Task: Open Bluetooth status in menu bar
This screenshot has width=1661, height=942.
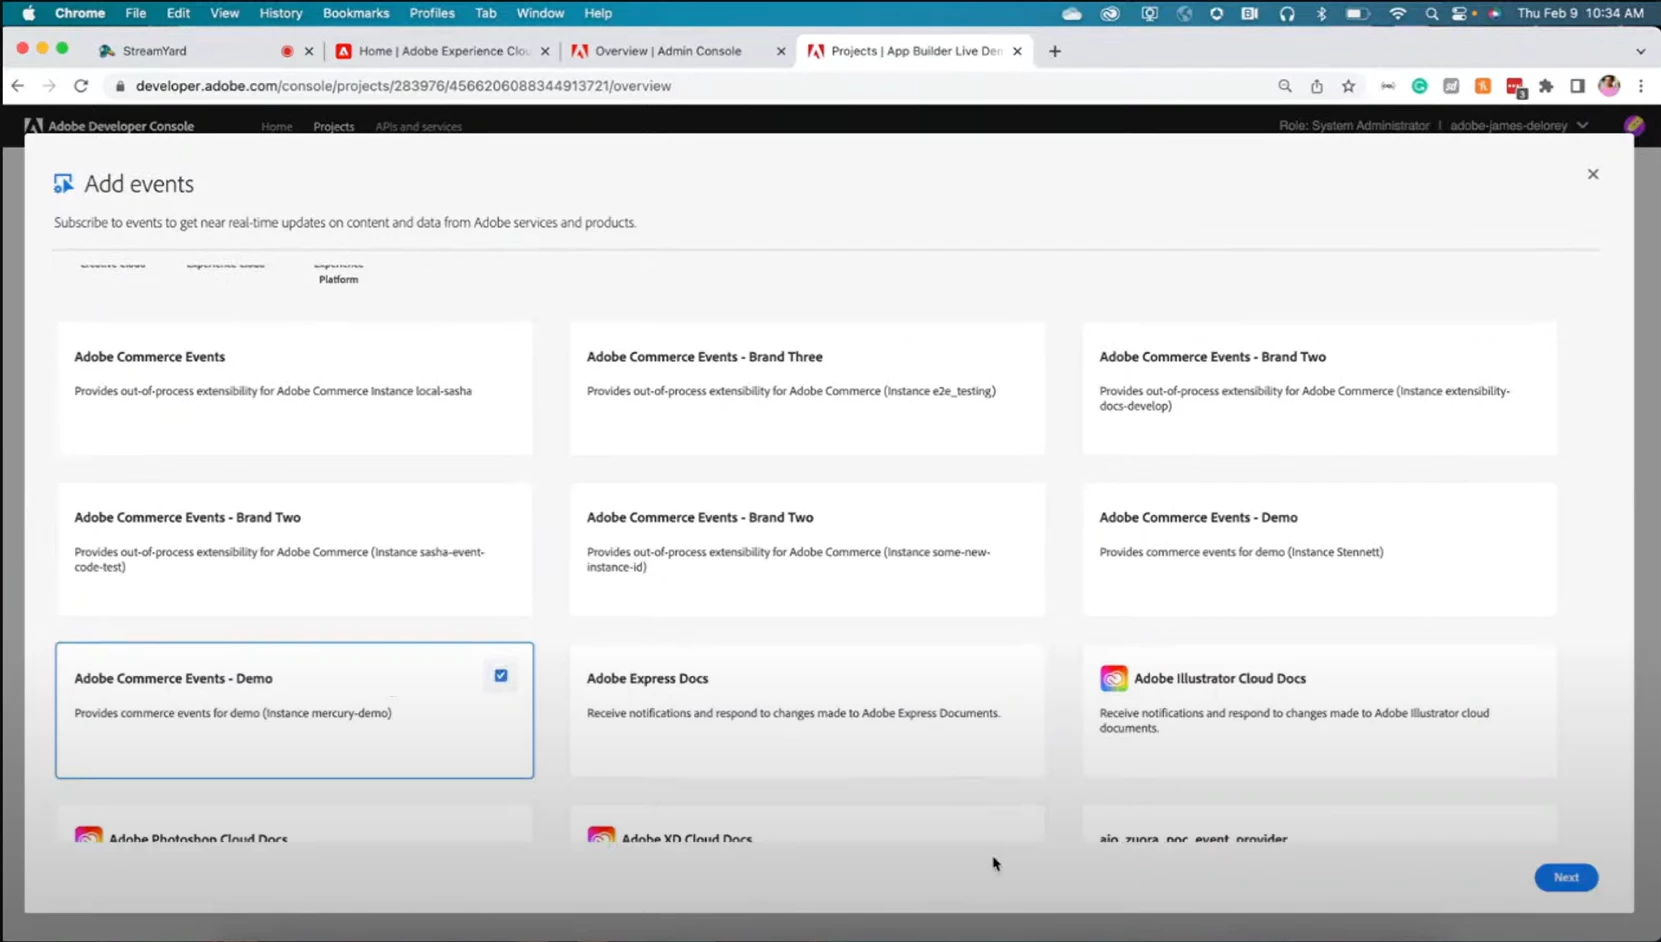Action: click(1321, 13)
